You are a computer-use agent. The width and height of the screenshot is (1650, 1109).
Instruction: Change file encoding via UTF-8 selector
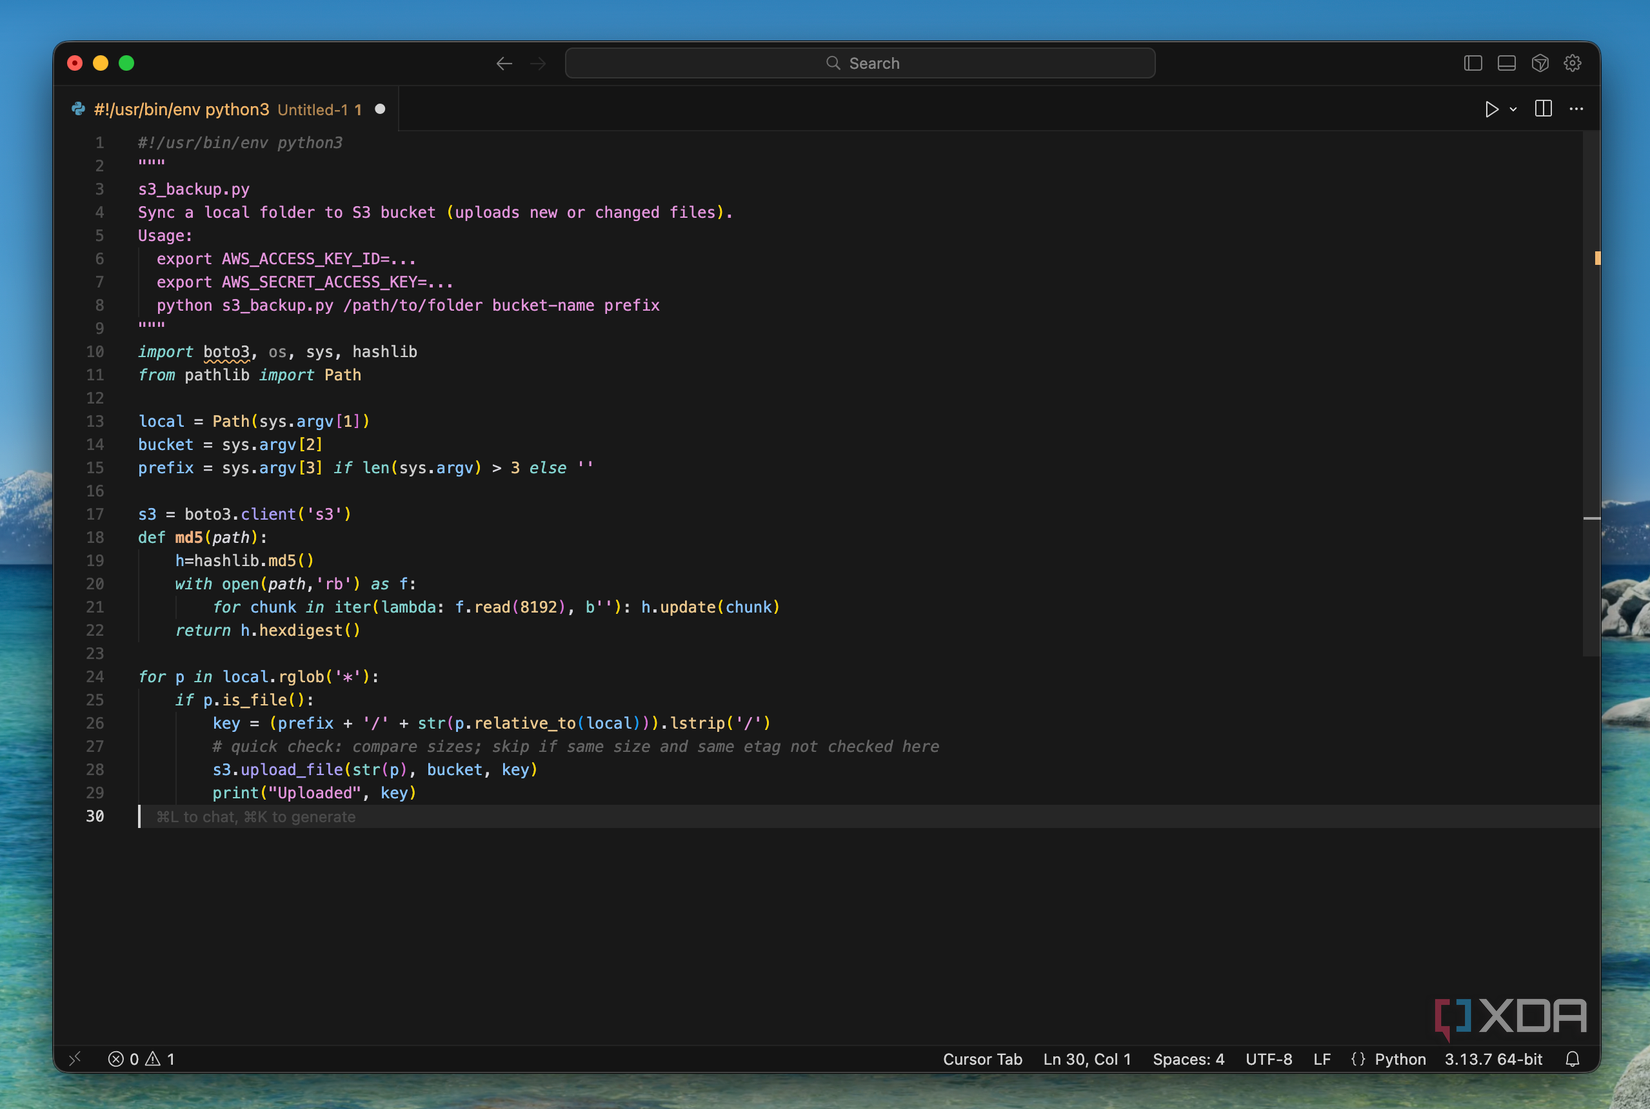point(1268,1059)
